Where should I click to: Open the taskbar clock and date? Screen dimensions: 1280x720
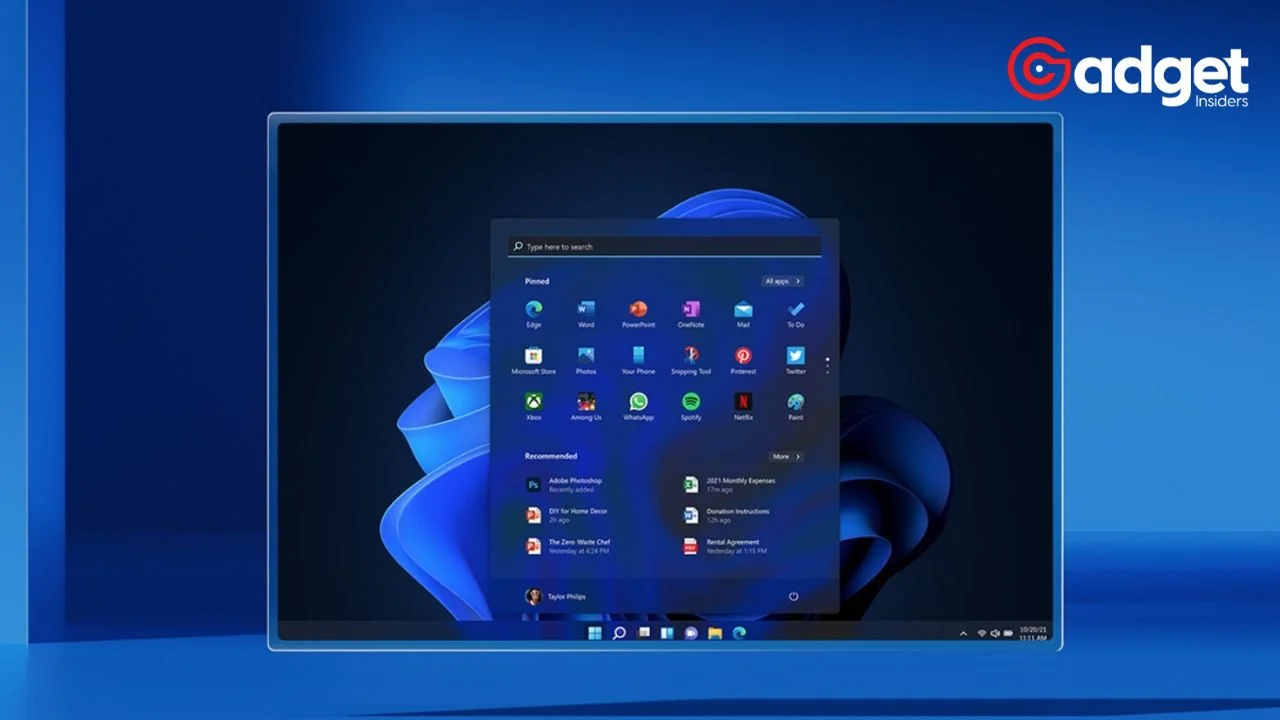[1033, 634]
